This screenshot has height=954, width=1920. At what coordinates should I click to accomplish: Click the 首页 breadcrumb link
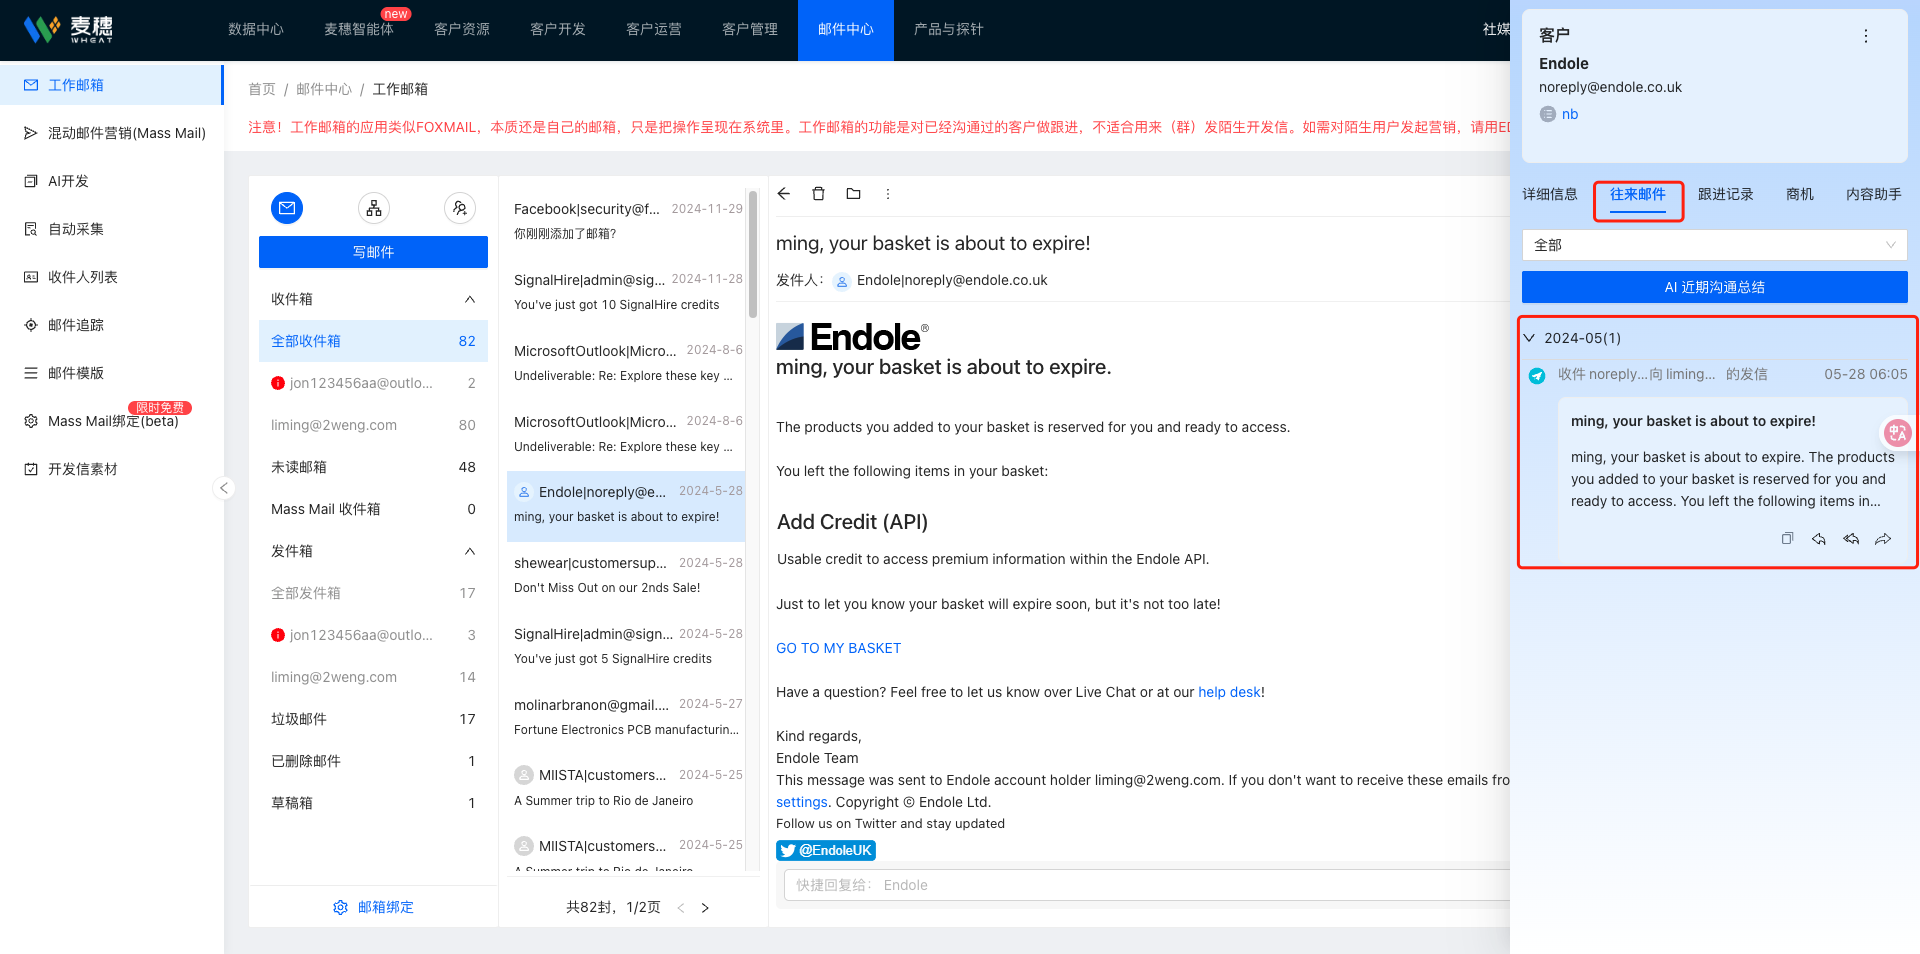(262, 89)
